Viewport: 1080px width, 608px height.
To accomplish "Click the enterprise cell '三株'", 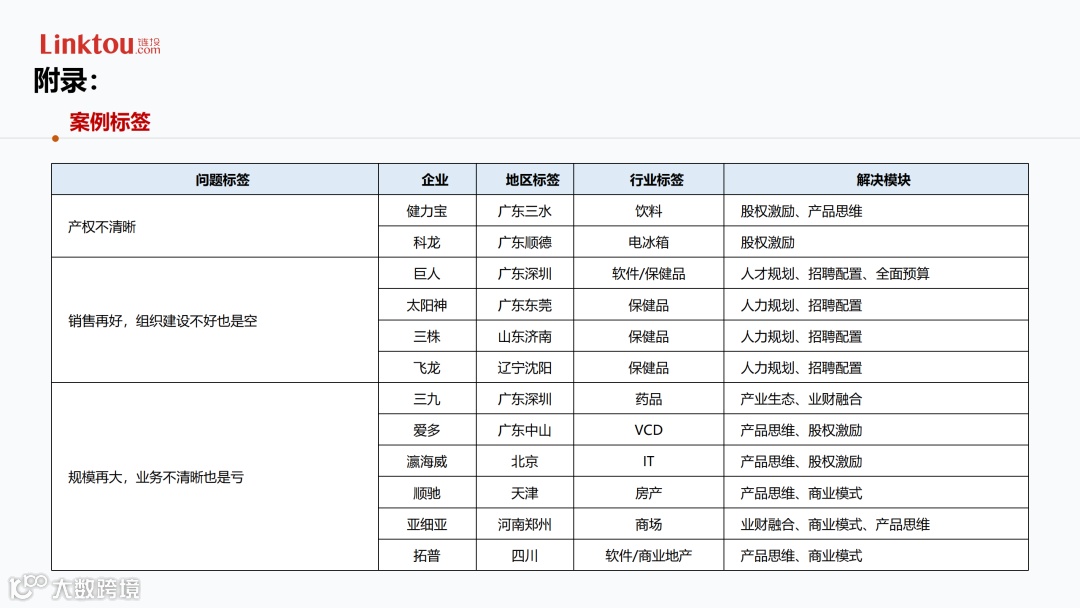I will click(427, 337).
